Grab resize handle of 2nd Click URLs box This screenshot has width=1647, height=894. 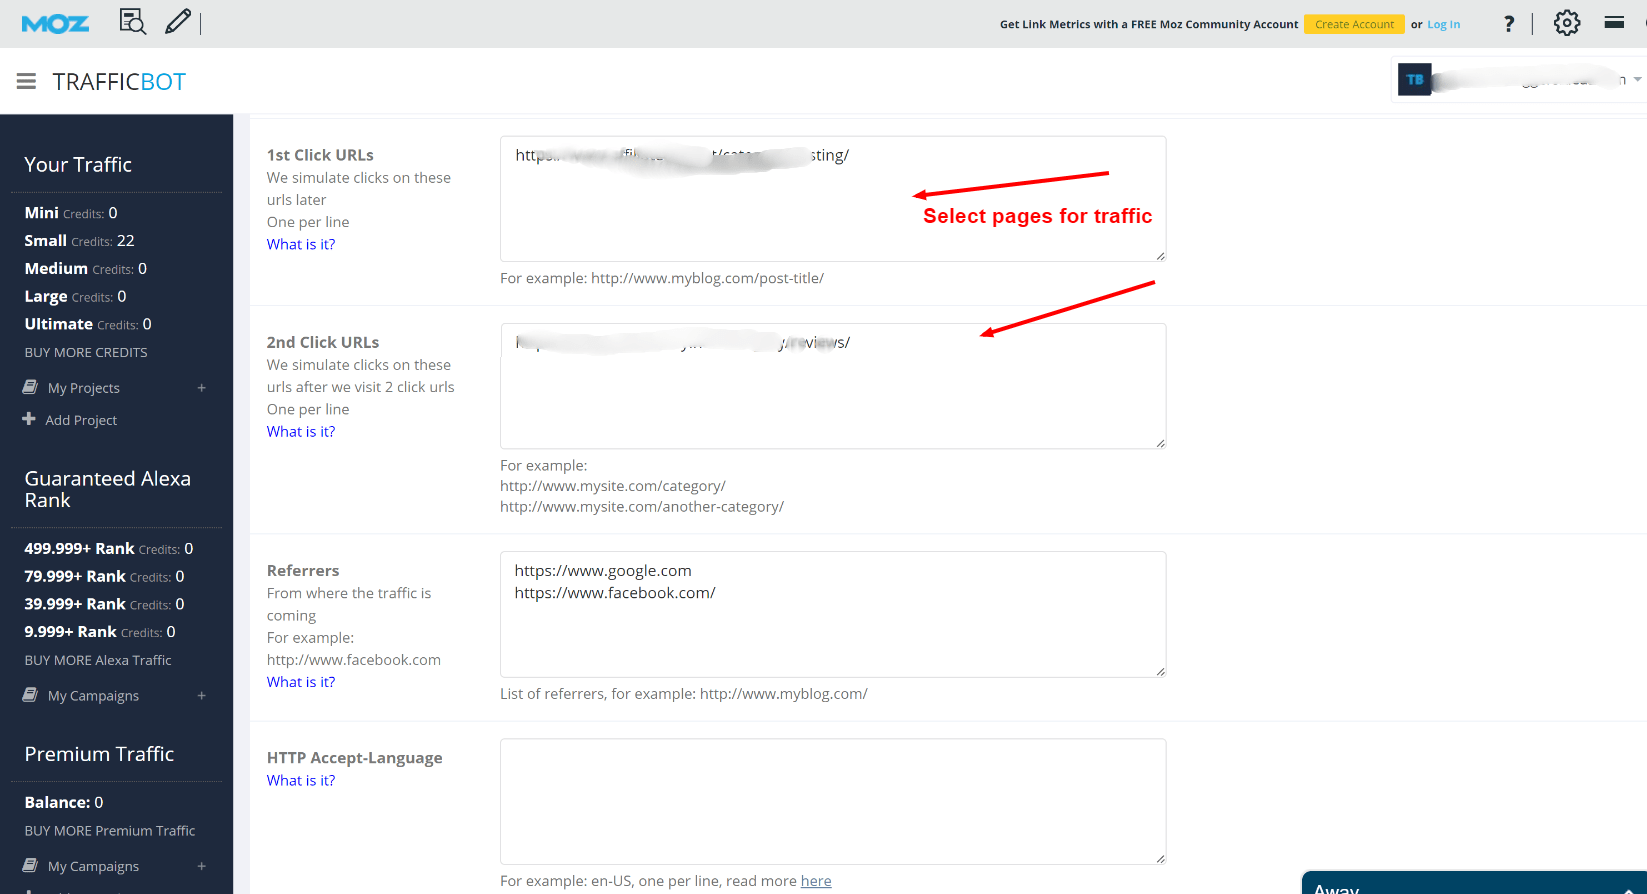point(1160,443)
